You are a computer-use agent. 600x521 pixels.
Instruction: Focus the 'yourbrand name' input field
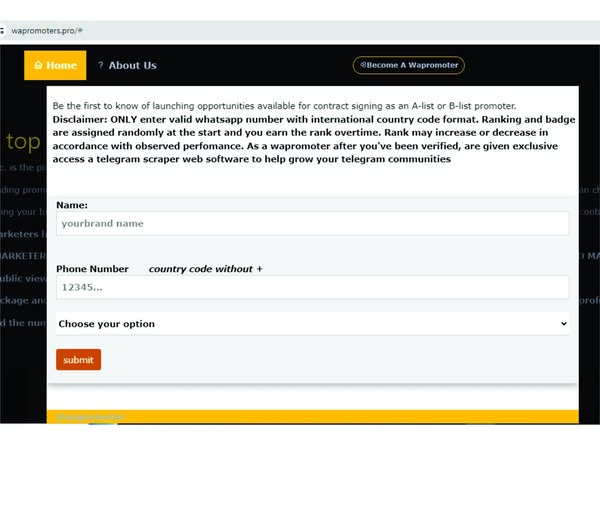click(x=312, y=224)
